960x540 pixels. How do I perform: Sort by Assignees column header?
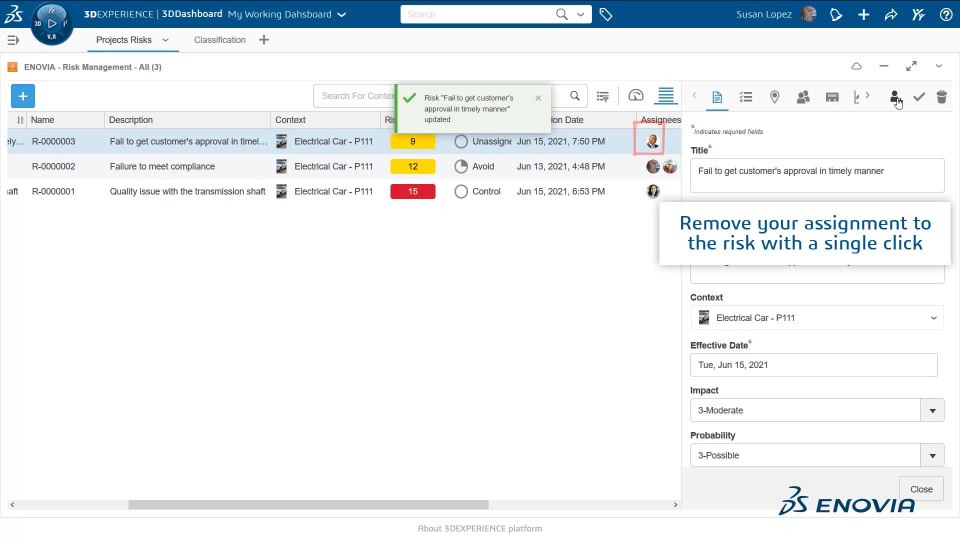(x=661, y=120)
